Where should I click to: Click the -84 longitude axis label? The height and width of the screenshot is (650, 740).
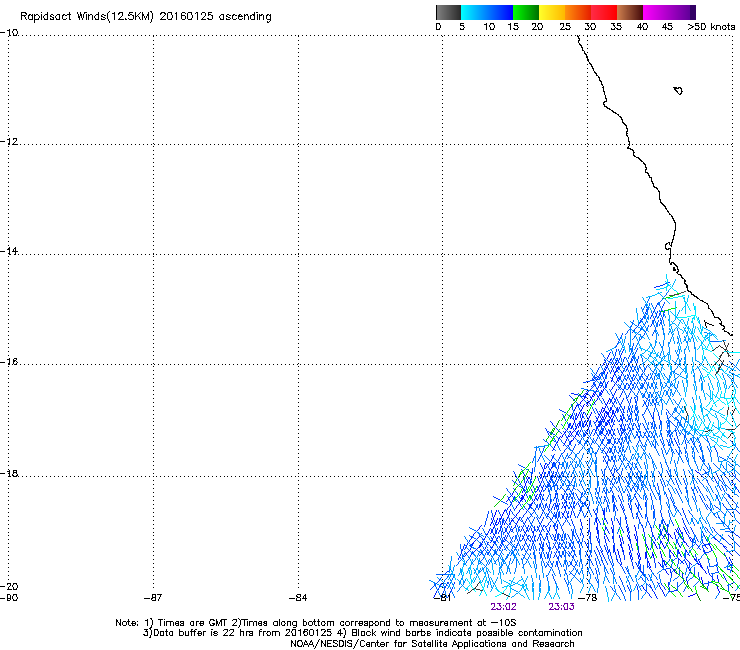(x=298, y=598)
